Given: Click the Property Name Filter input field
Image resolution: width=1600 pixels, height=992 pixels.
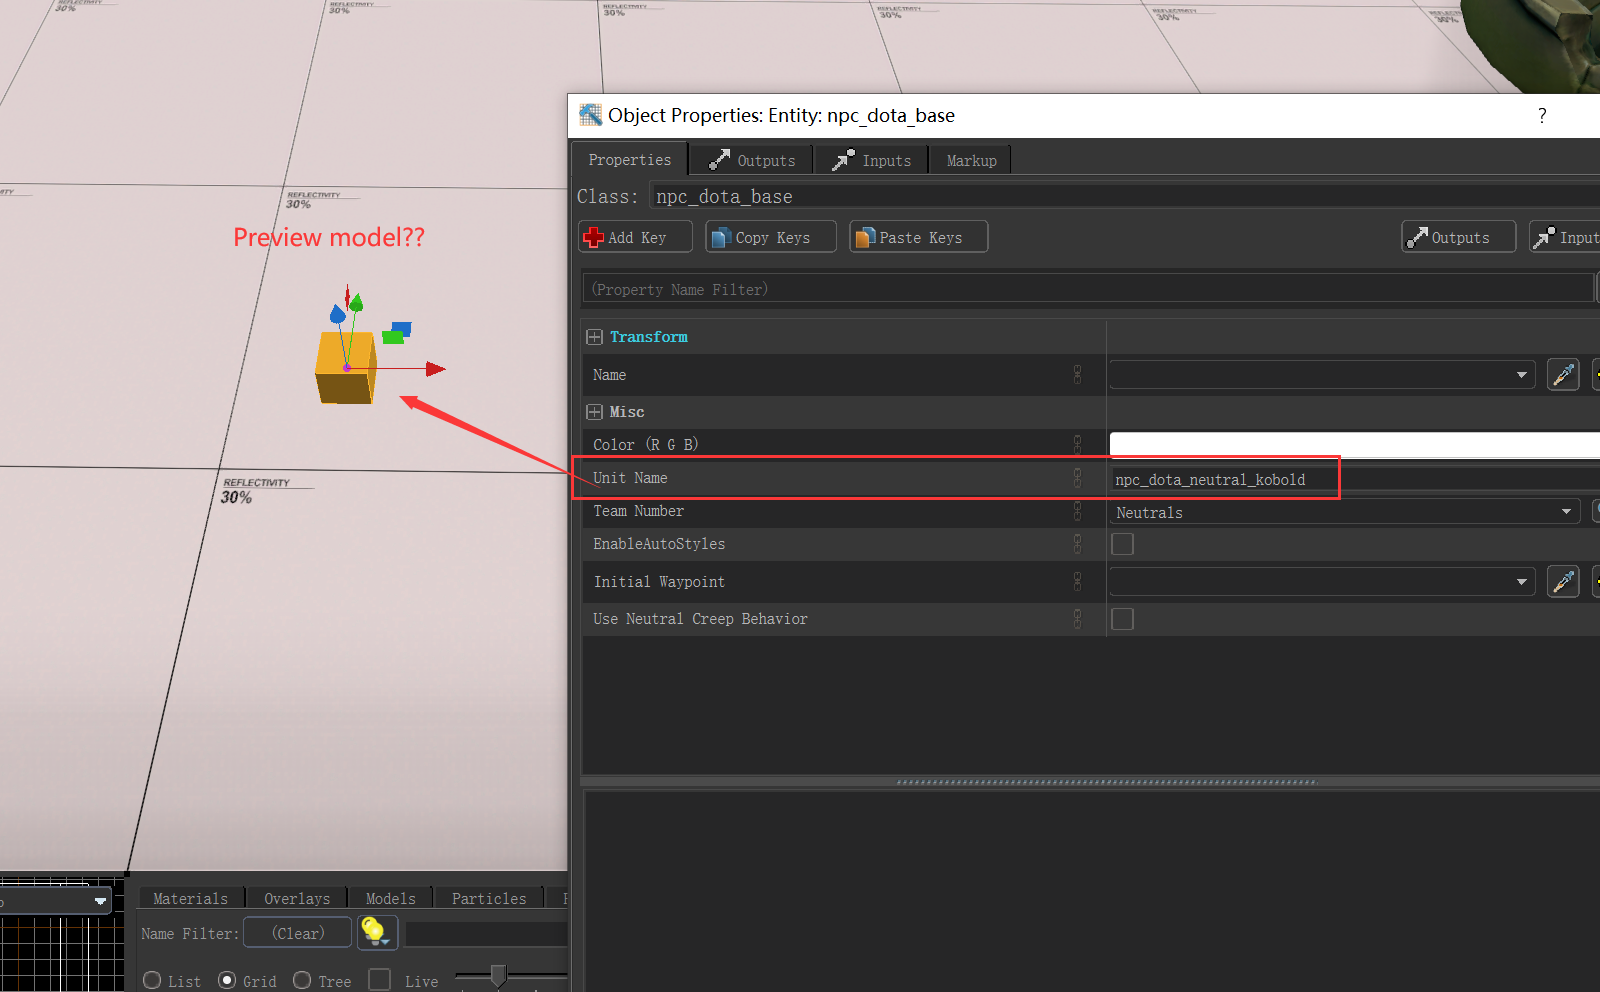Looking at the screenshot, I should point(1000,289).
